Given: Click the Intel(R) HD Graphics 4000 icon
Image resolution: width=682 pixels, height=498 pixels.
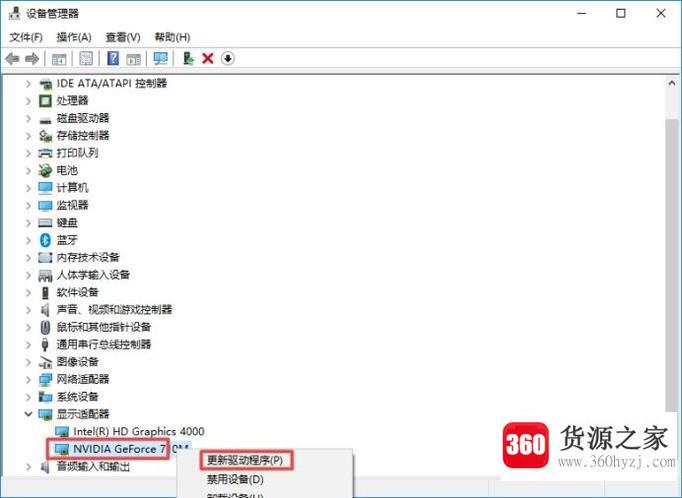Looking at the screenshot, I should click(x=62, y=432).
